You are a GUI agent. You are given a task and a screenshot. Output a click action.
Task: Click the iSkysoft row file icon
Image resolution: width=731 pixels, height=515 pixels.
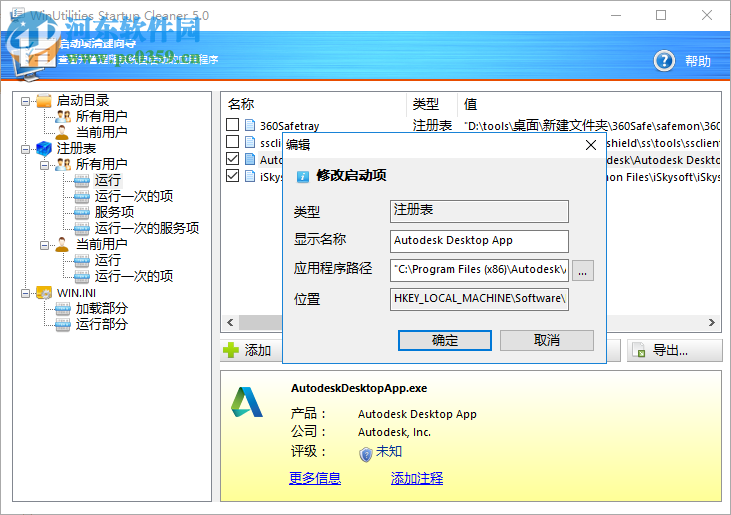click(250, 176)
